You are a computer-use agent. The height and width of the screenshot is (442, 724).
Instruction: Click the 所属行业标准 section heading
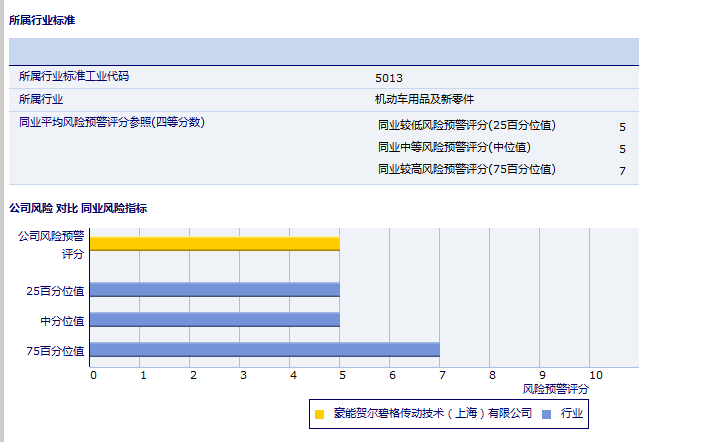[42, 20]
